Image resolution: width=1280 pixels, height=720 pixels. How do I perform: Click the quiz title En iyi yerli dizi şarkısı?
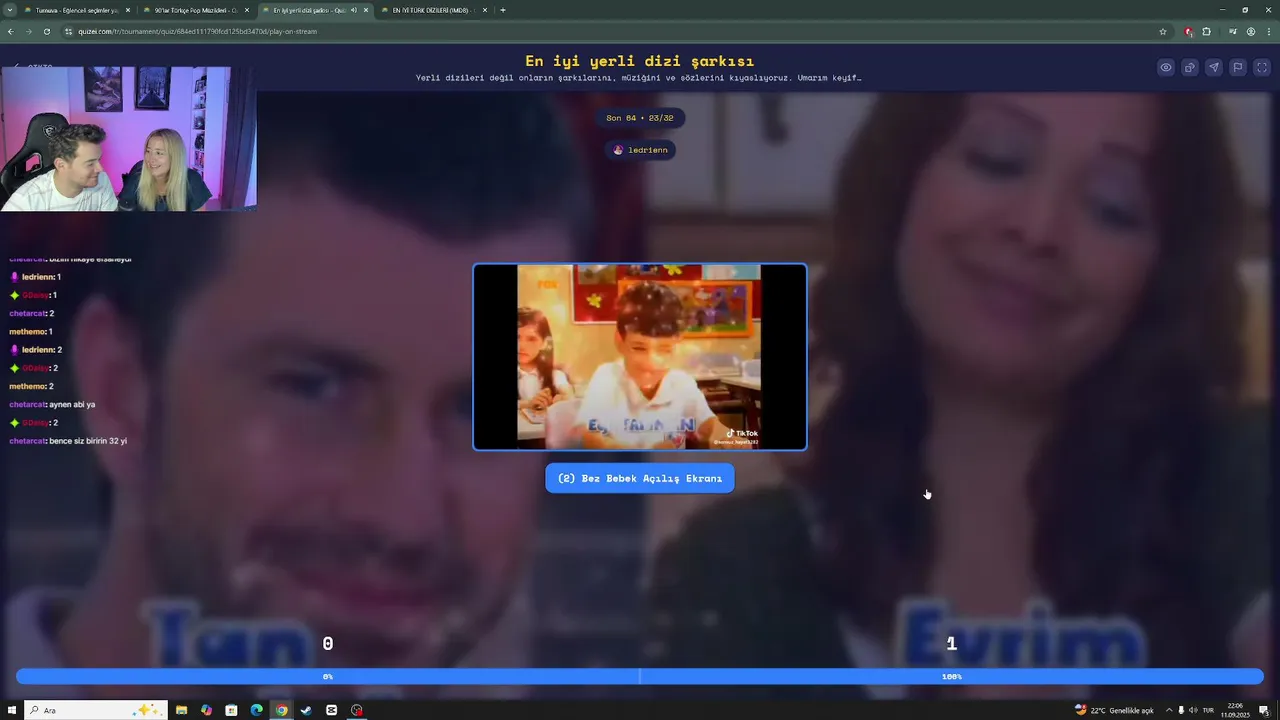(640, 61)
